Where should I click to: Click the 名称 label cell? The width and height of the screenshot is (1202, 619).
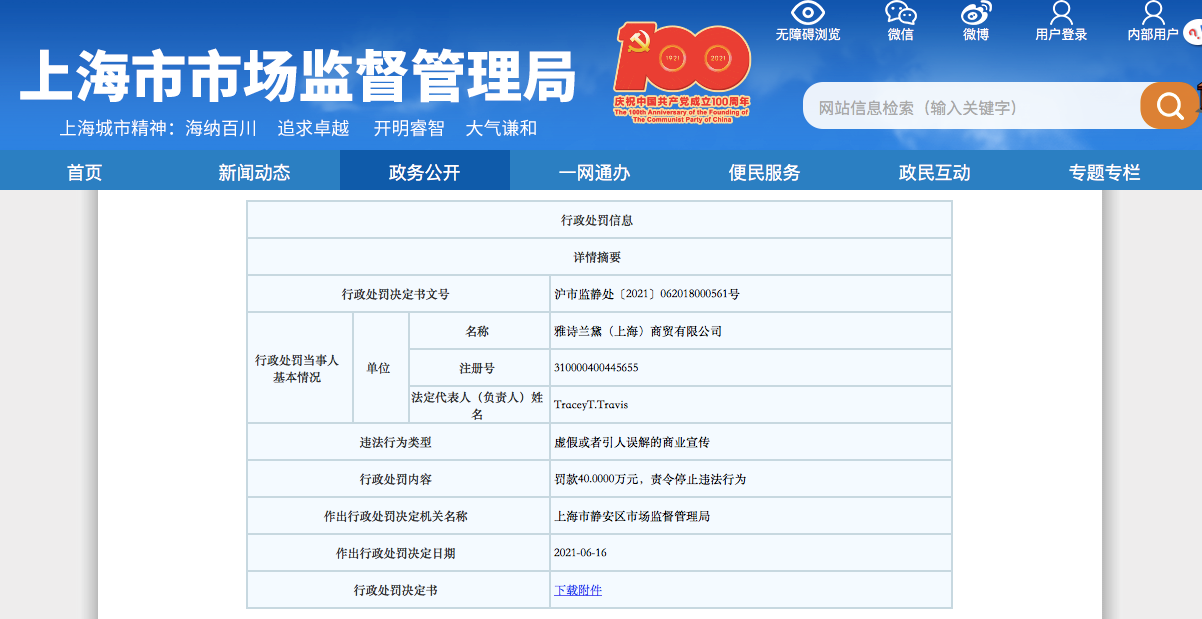point(478,331)
